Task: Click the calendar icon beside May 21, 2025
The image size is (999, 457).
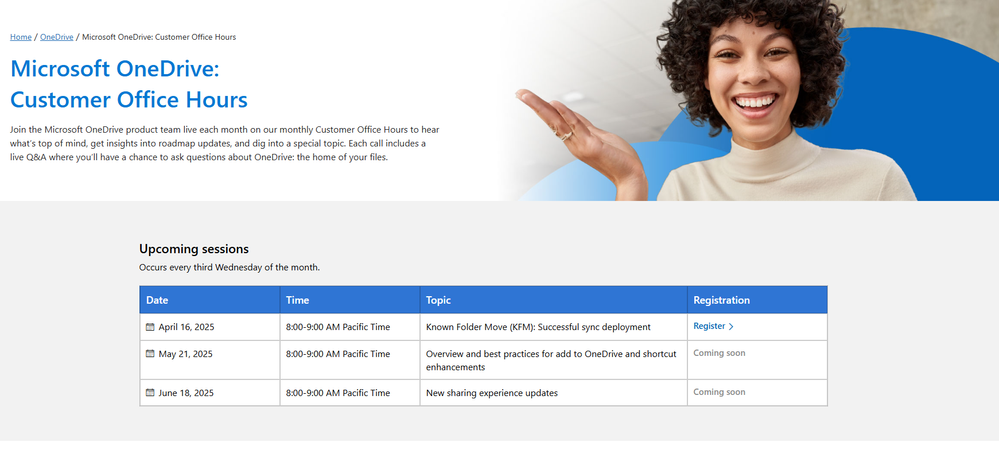Action: click(150, 354)
